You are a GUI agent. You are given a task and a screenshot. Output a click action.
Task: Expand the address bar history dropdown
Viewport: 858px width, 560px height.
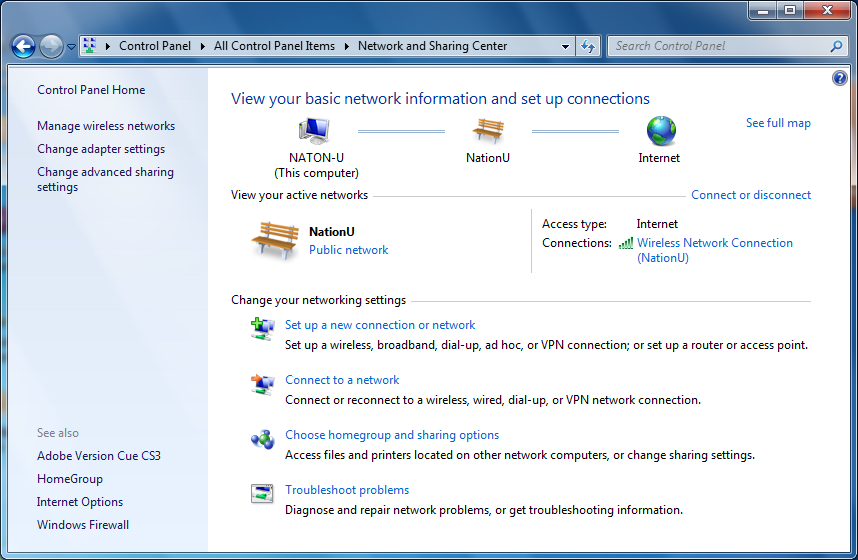(565, 46)
